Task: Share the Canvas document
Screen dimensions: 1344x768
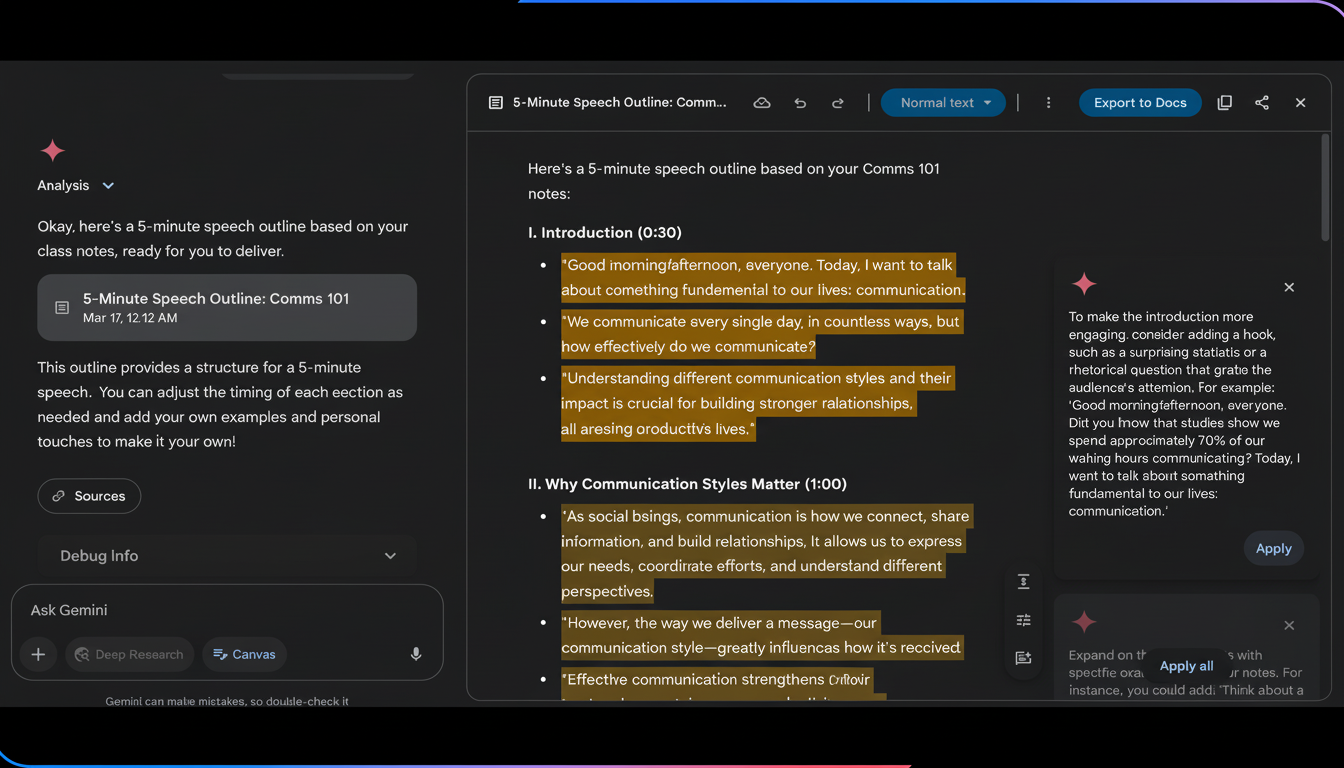Action: (1261, 102)
